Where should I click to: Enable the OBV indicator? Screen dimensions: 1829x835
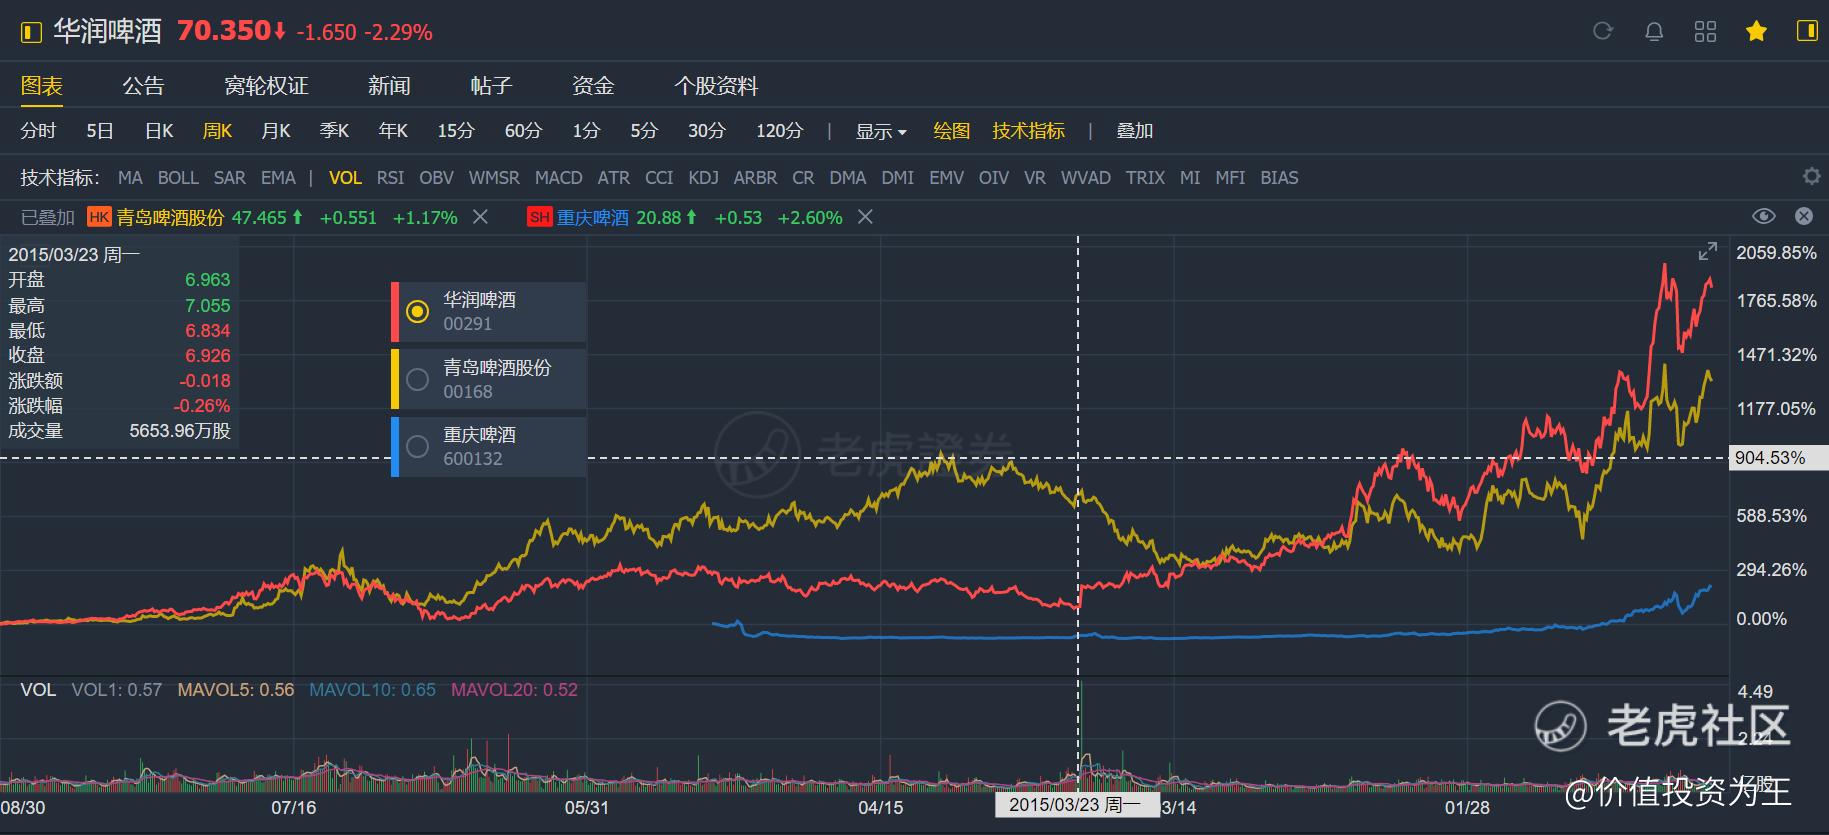(x=436, y=177)
